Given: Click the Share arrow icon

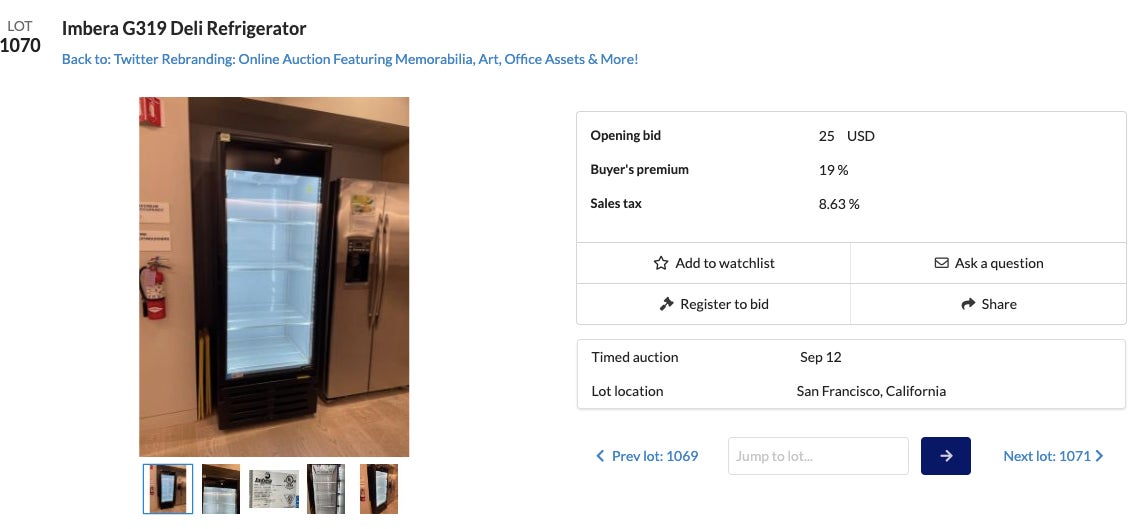Looking at the screenshot, I should [x=968, y=304].
